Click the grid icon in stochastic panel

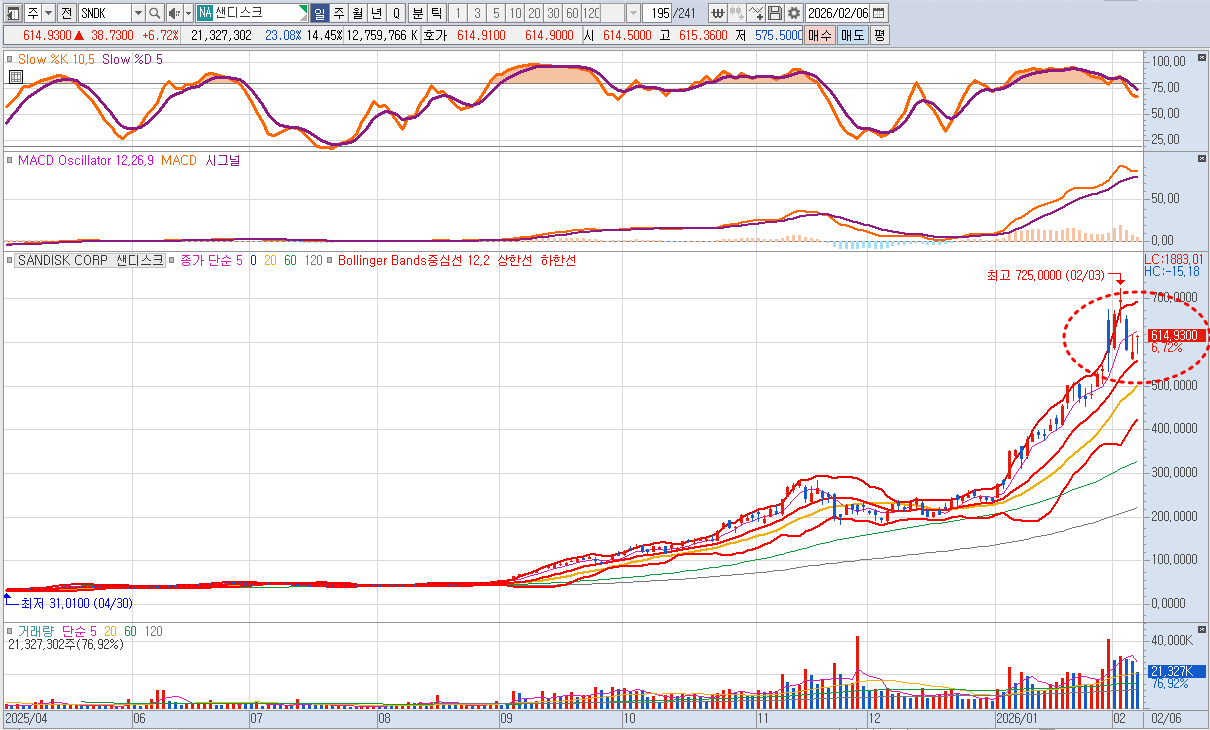(x=15, y=76)
